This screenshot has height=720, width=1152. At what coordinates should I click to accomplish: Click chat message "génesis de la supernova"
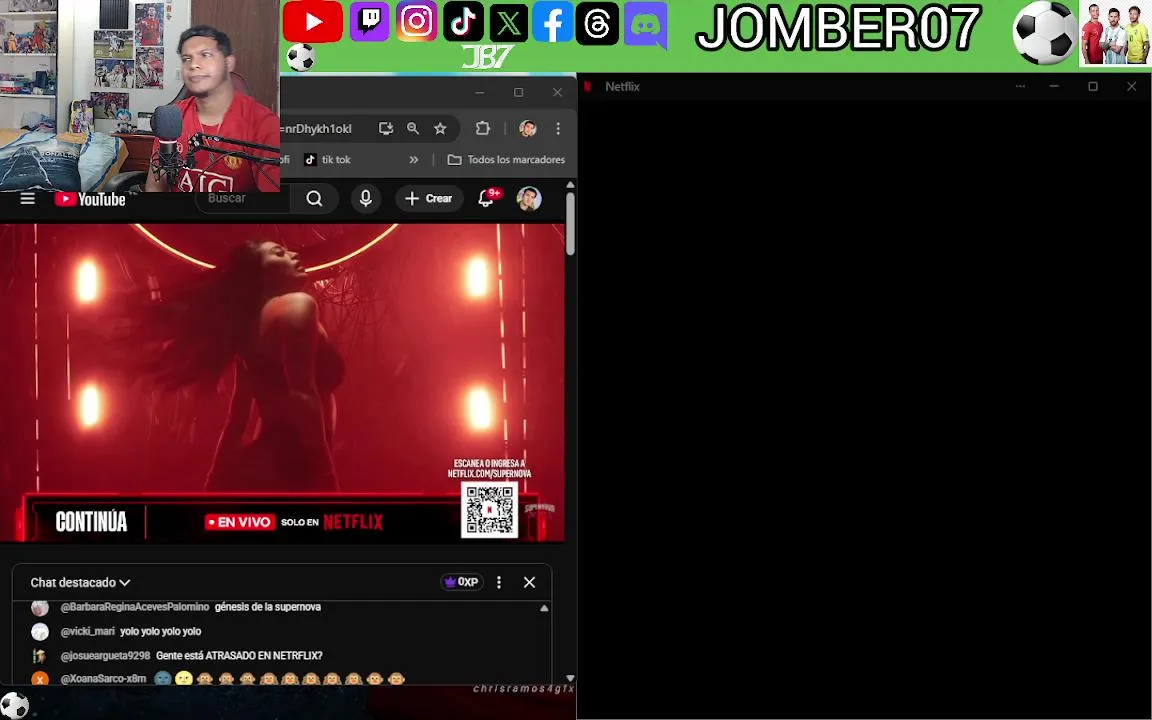click(x=267, y=607)
